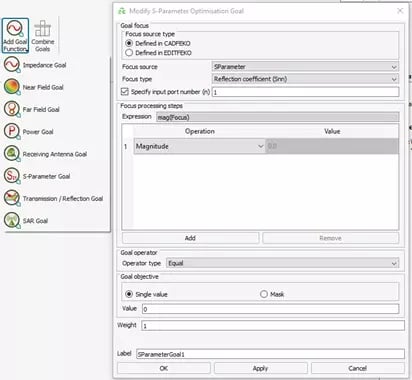Click the Weight input field
Screen dimensions: 412x380
click(x=273, y=325)
